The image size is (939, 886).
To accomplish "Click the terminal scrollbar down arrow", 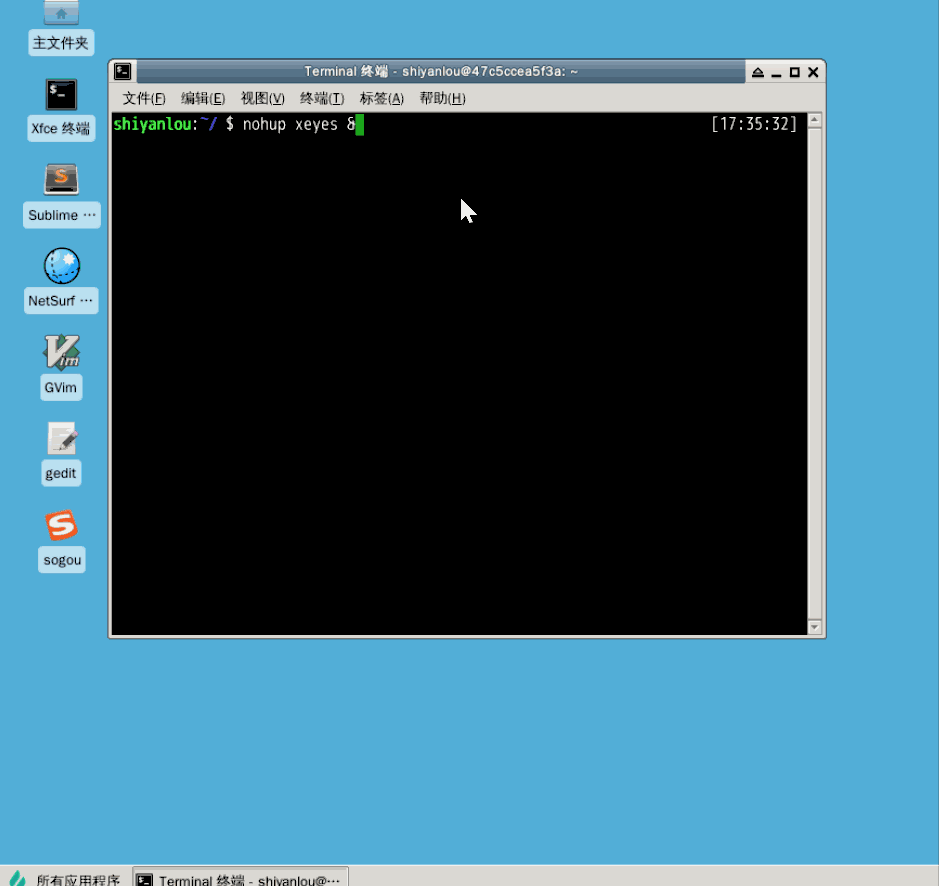I will point(814,627).
